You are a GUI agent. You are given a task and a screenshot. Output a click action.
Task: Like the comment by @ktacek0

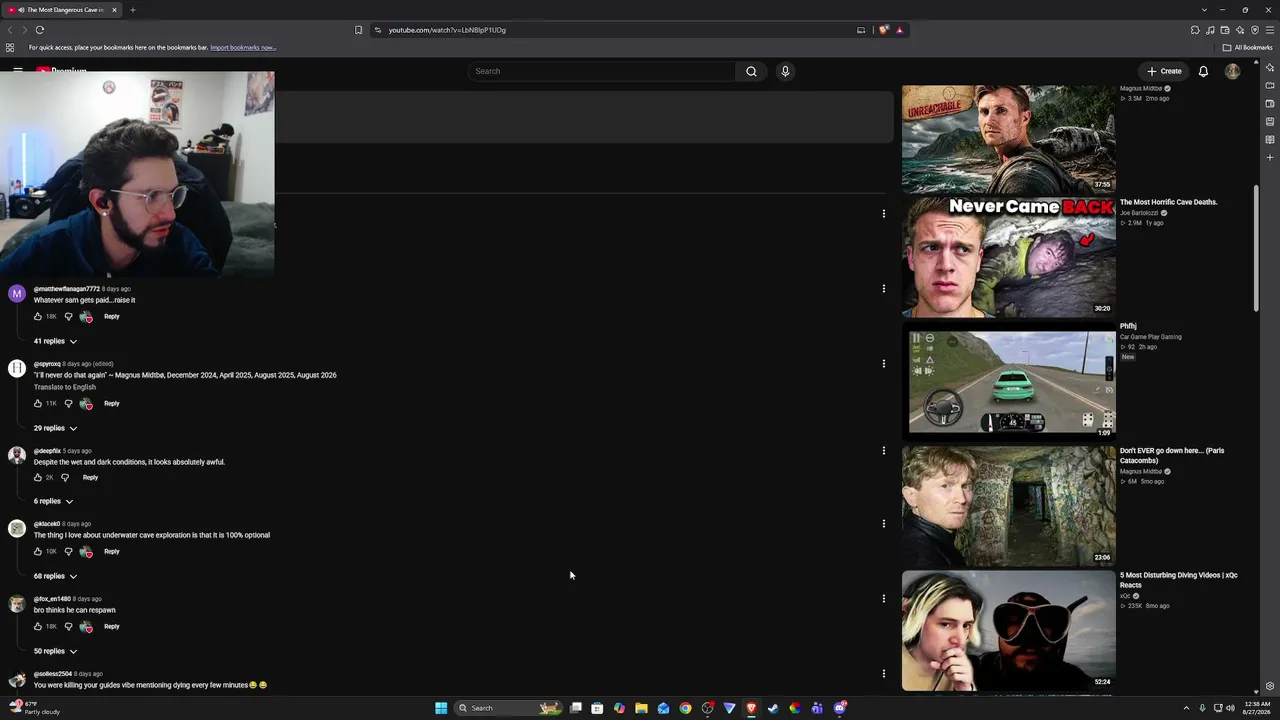38,552
